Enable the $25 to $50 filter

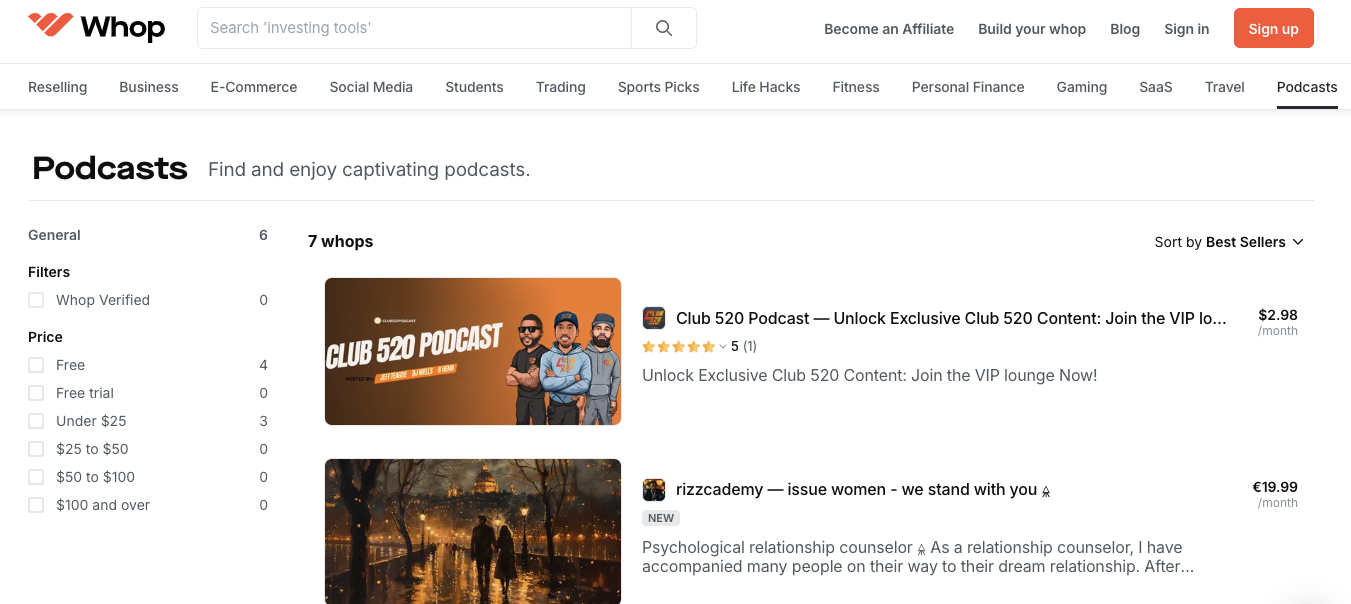point(36,449)
